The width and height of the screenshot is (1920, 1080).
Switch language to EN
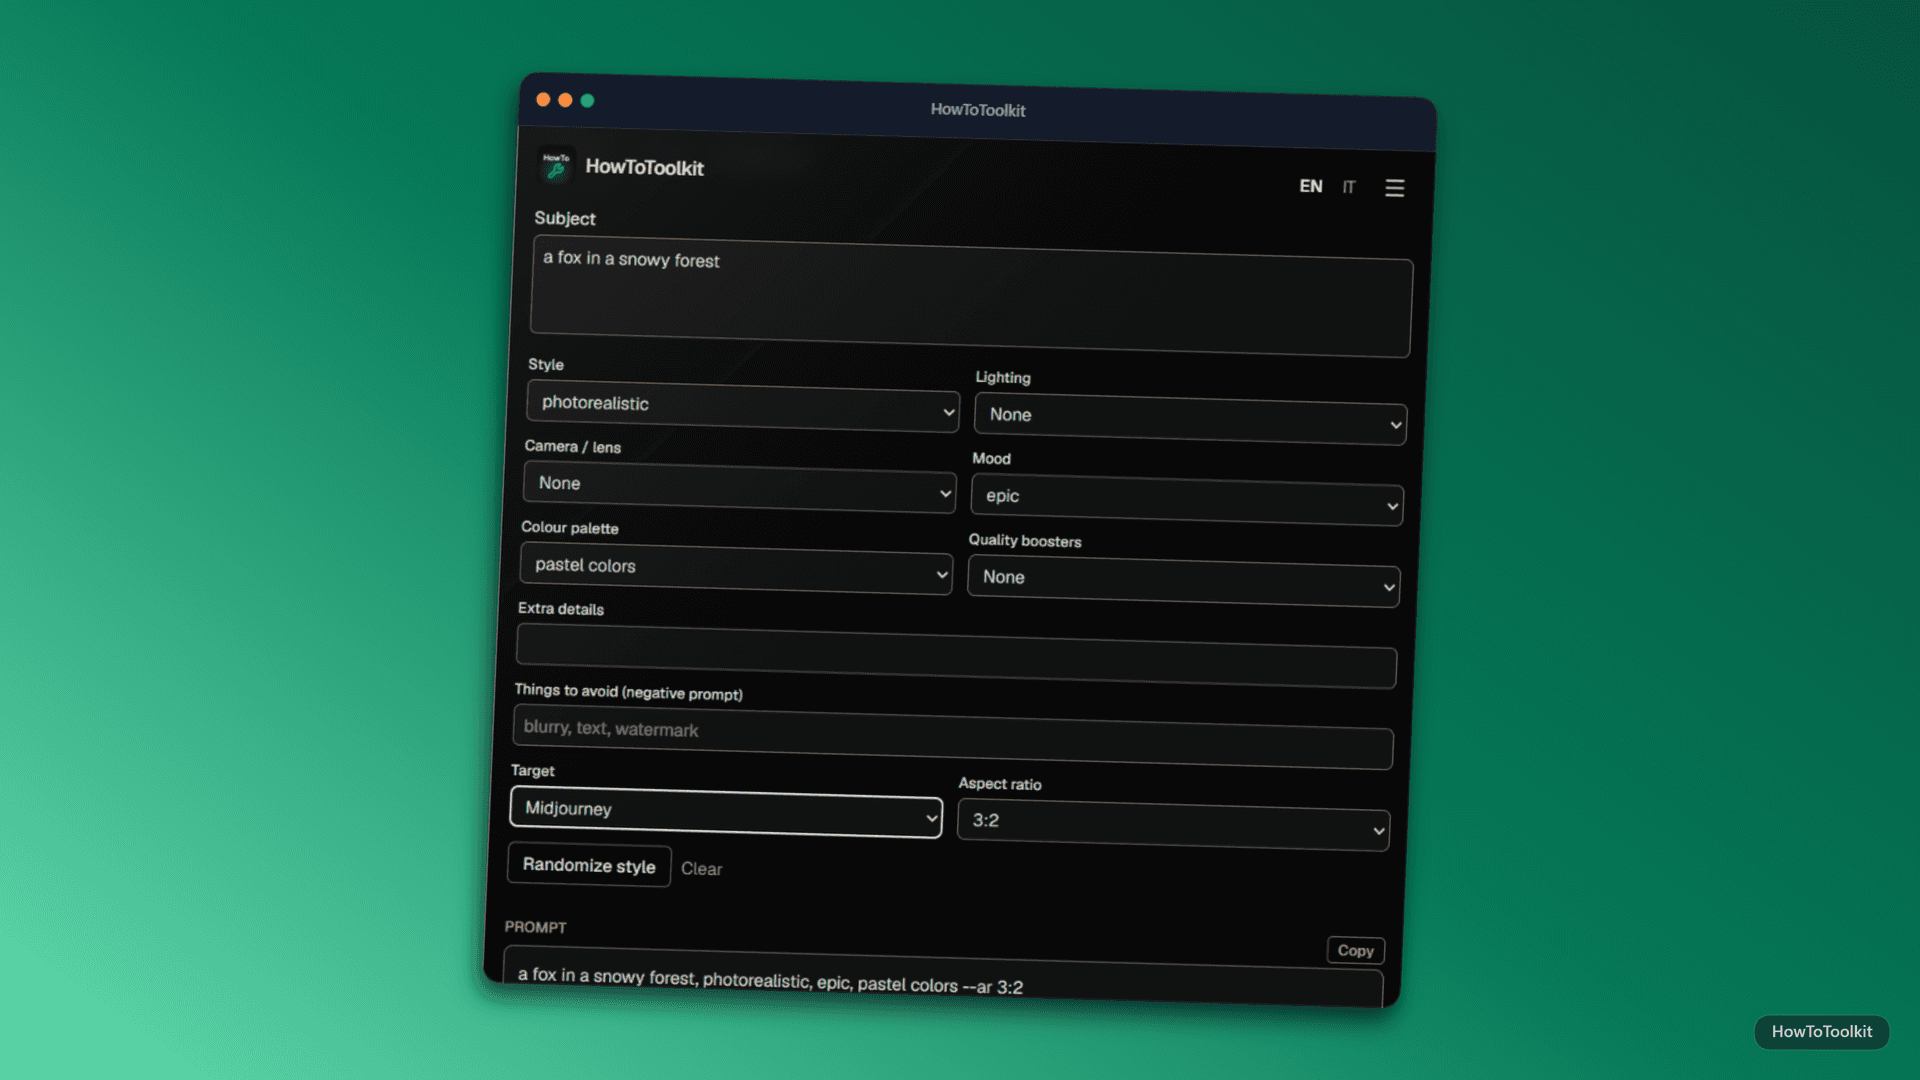click(x=1310, y=186)
